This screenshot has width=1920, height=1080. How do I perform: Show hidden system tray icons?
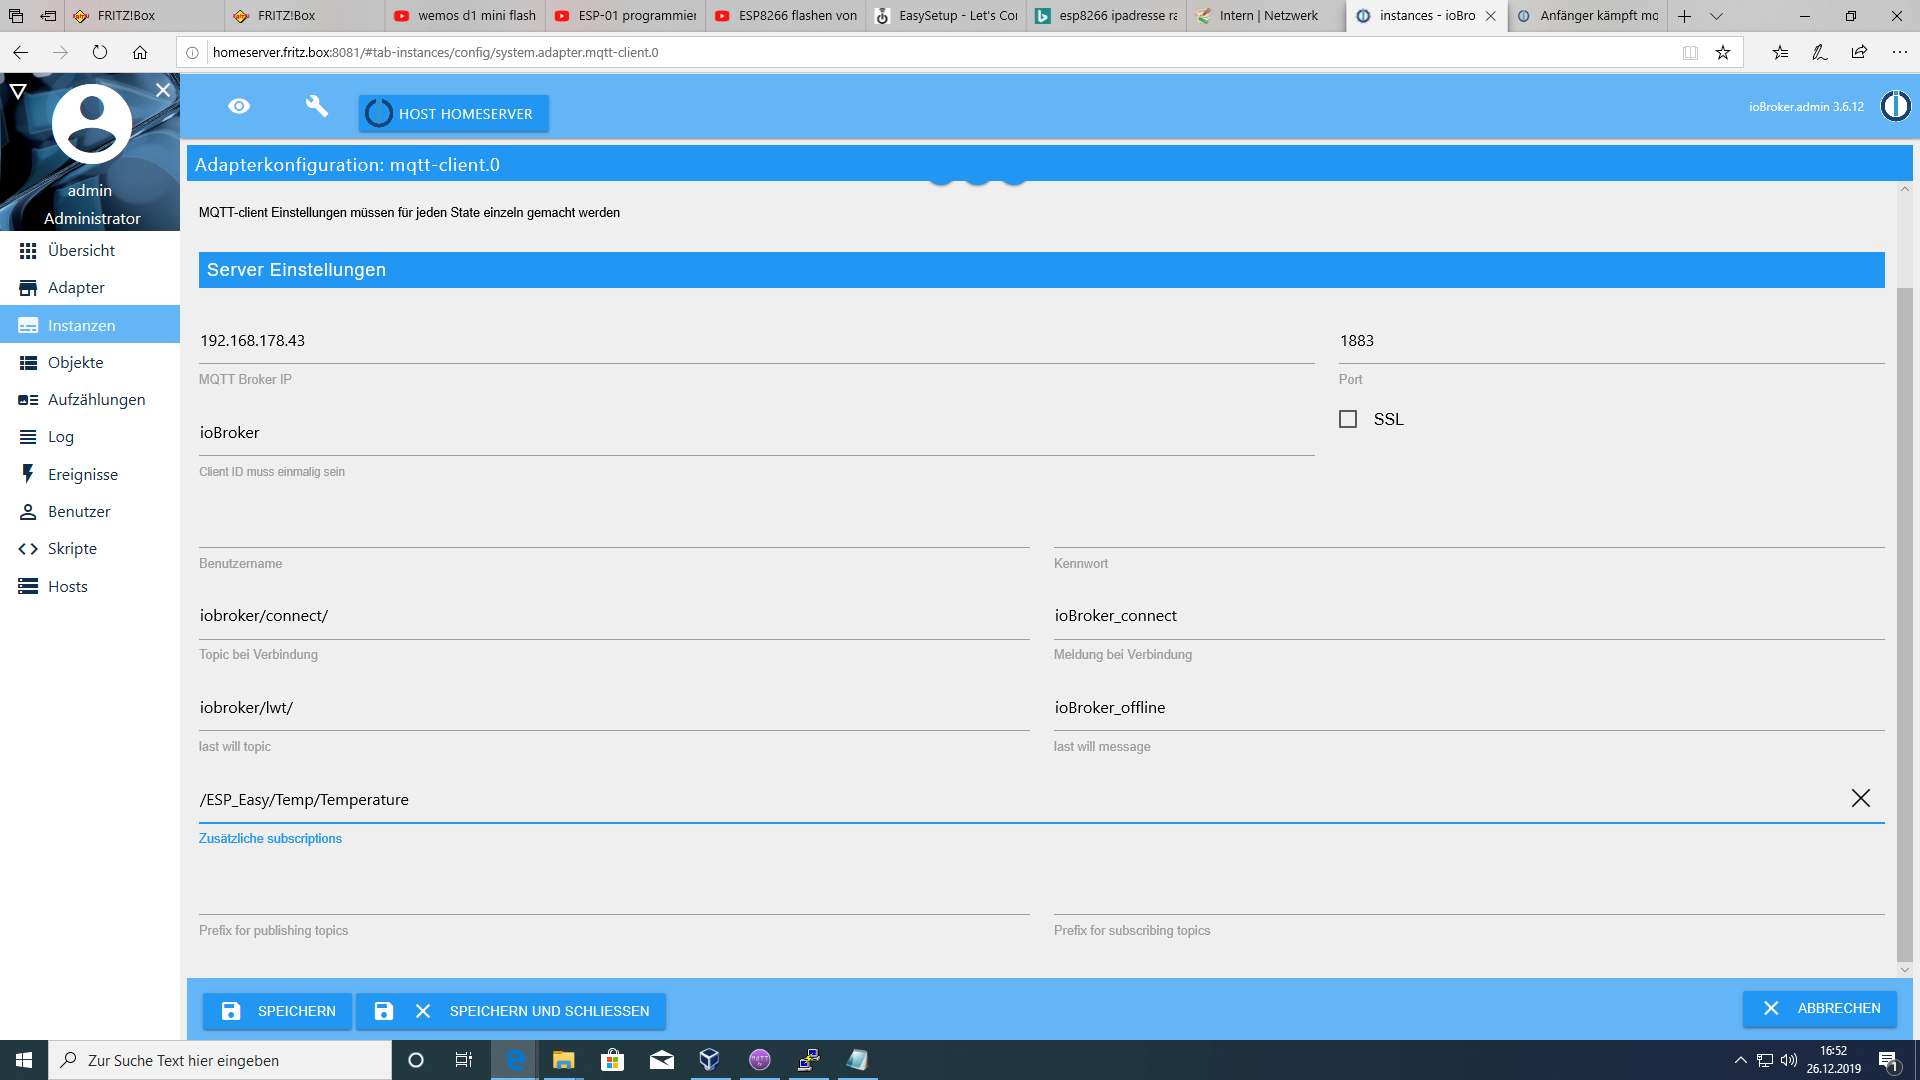[1740, 1060]
